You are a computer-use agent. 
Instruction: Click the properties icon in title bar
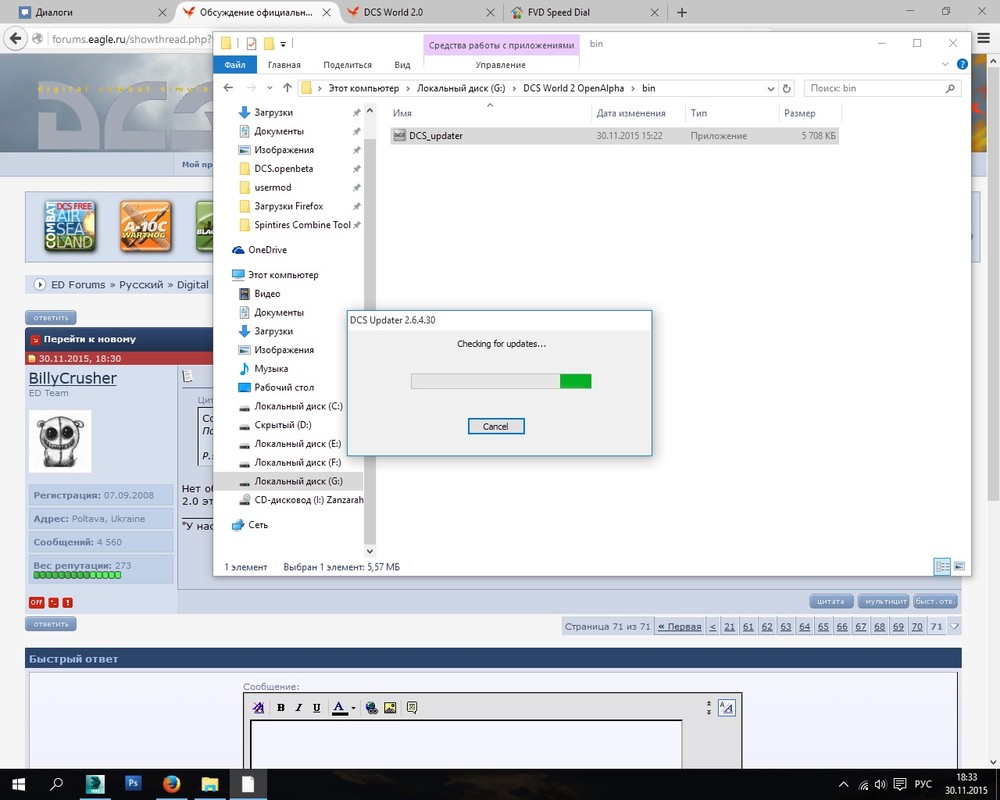[251, 43]
